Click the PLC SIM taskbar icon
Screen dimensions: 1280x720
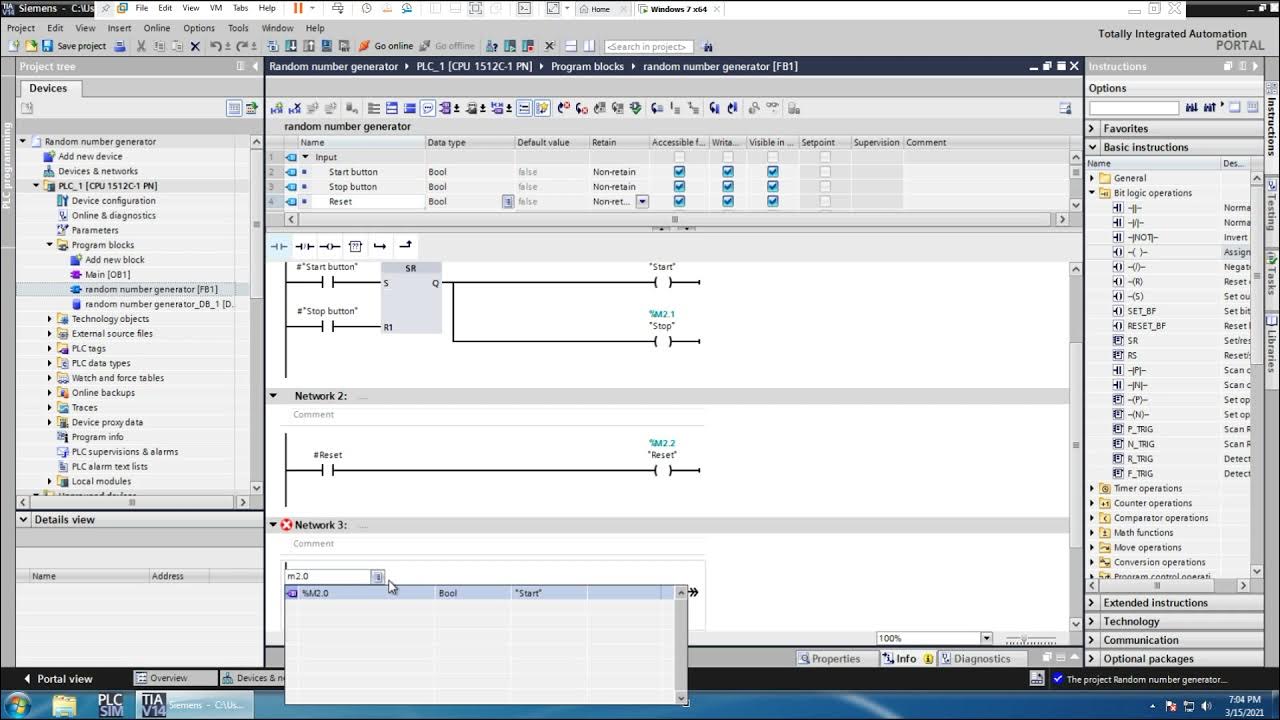[x=110, y=705]
